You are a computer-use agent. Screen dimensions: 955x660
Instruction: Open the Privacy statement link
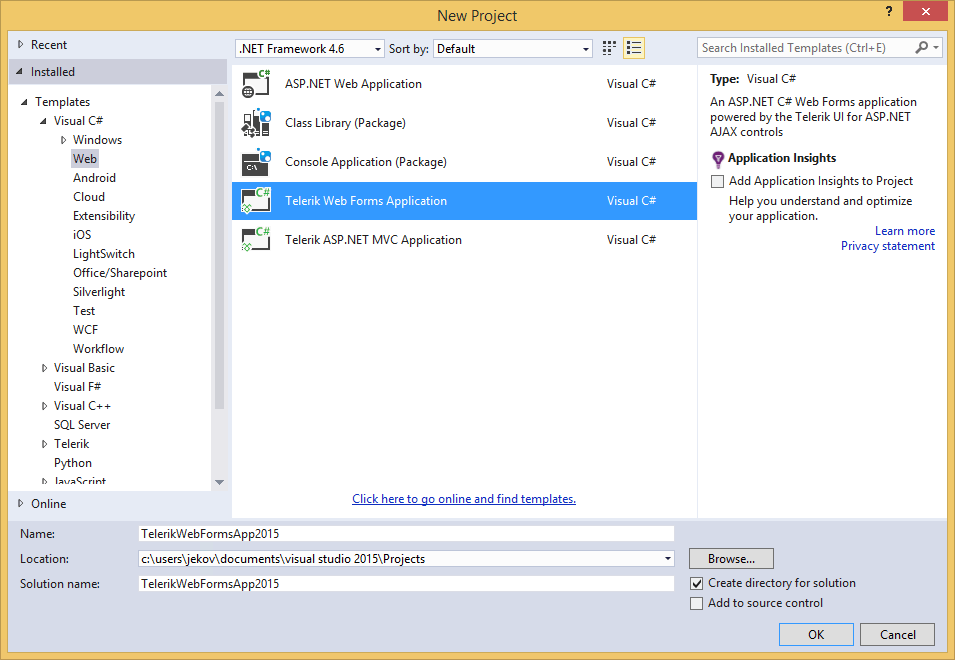click(x=887, y=245)
